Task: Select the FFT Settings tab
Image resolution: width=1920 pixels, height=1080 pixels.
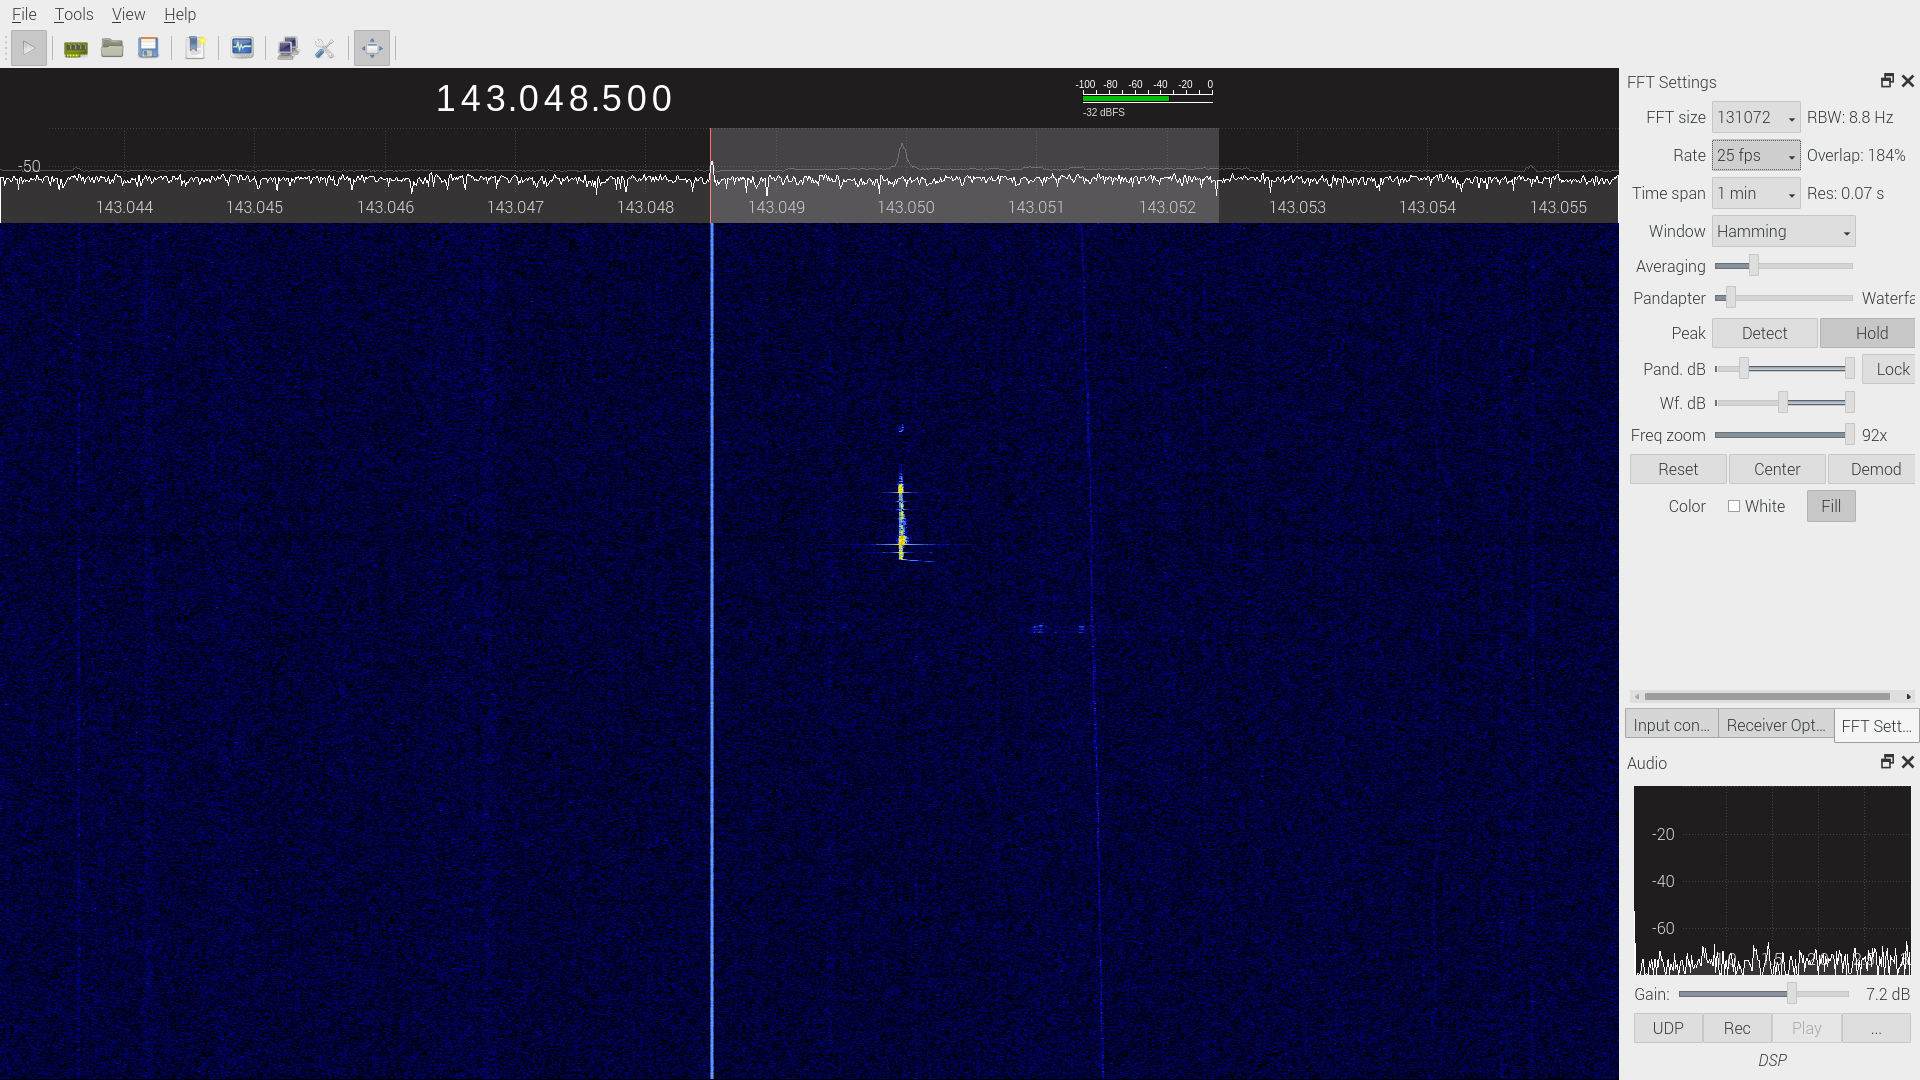Action: (x=1876, y=726)
